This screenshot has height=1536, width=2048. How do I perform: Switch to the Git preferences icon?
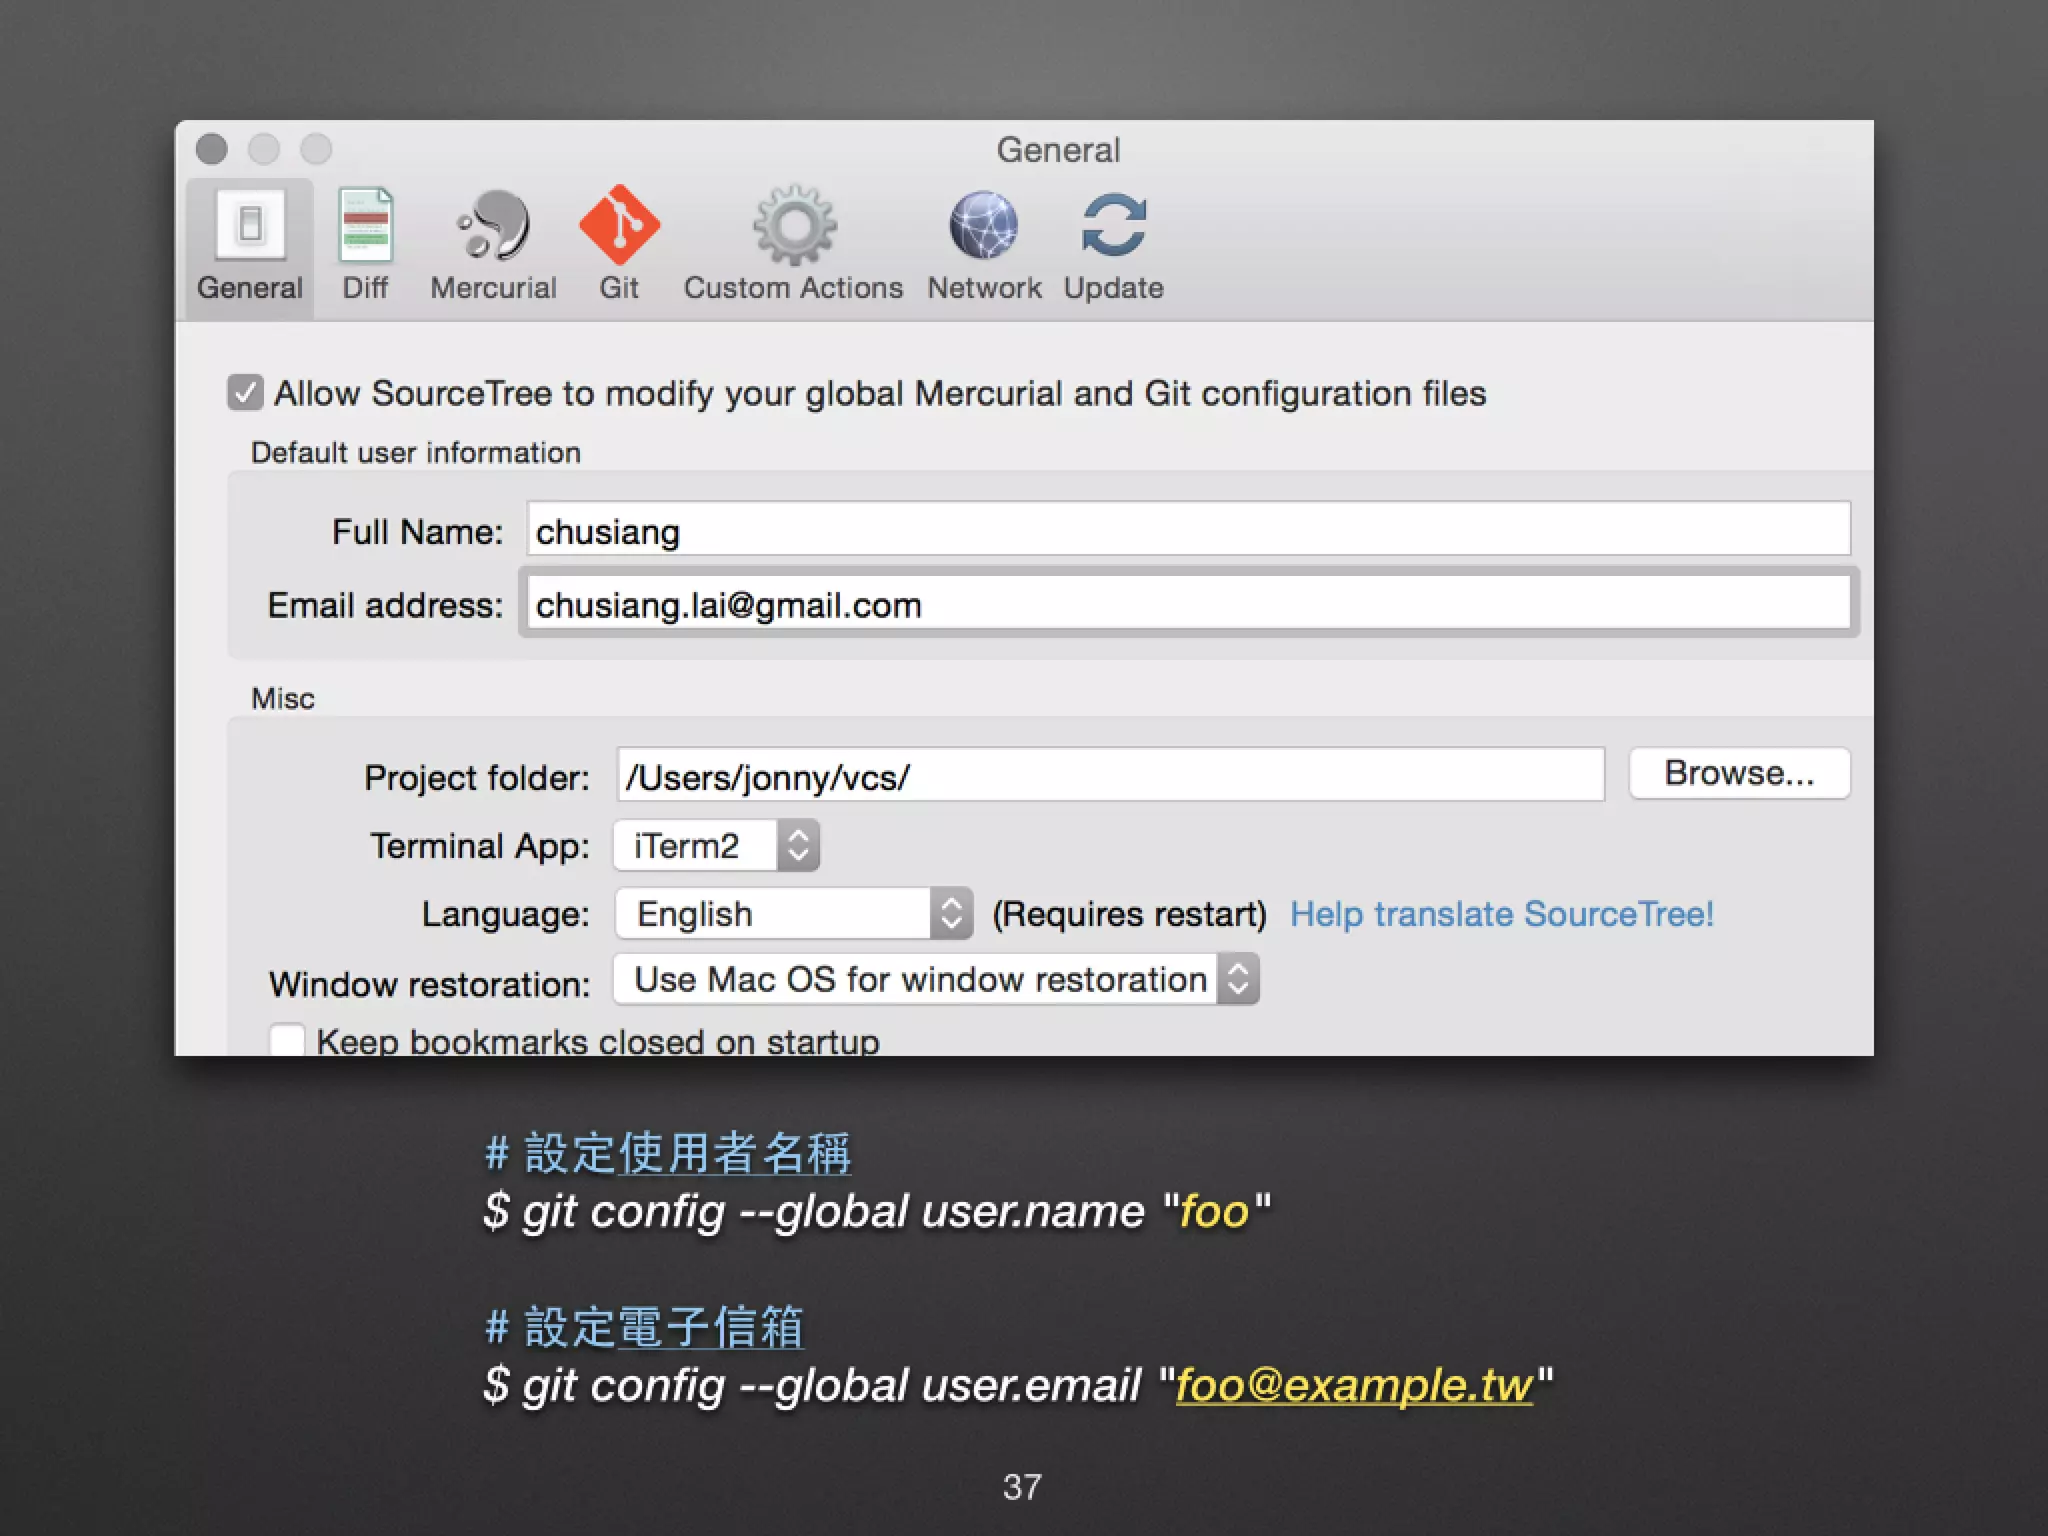619,224
